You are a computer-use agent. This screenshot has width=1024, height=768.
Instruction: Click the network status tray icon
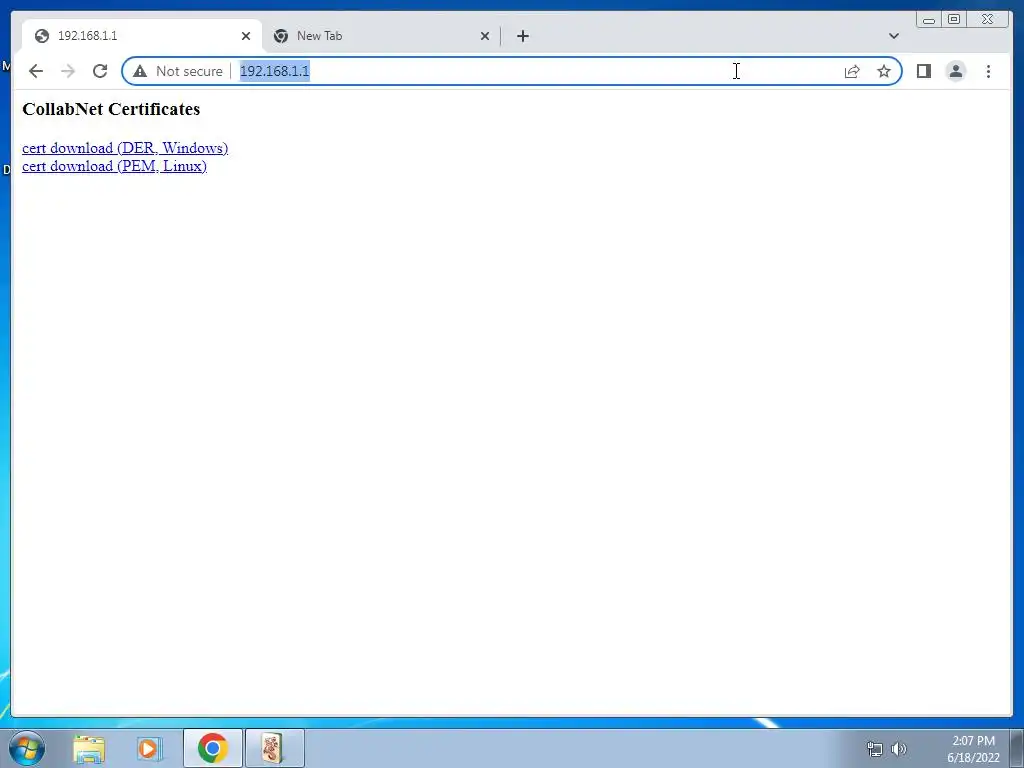coord(874,749)
